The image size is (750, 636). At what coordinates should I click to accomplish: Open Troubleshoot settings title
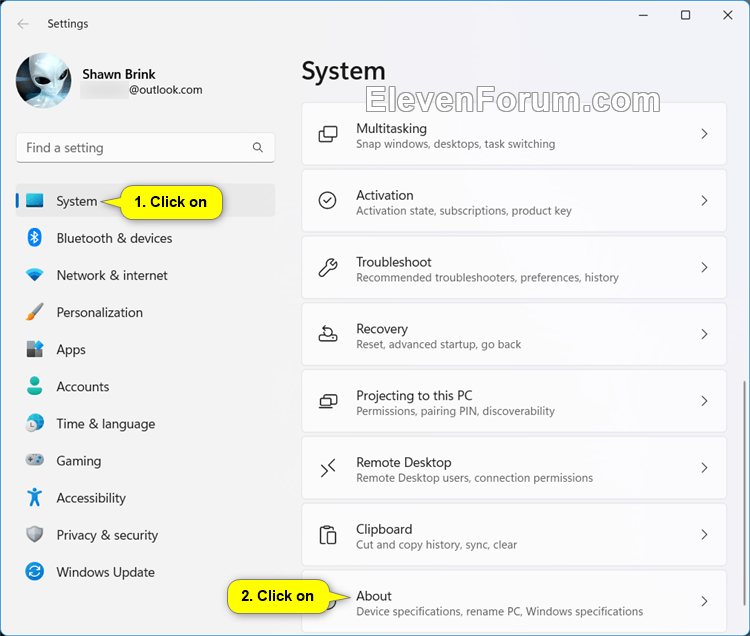394,262
